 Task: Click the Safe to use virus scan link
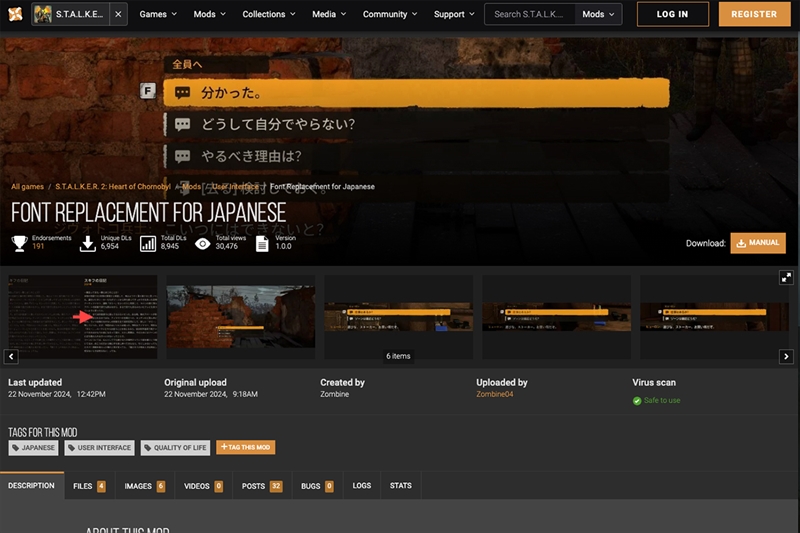[x=662, y=400]
